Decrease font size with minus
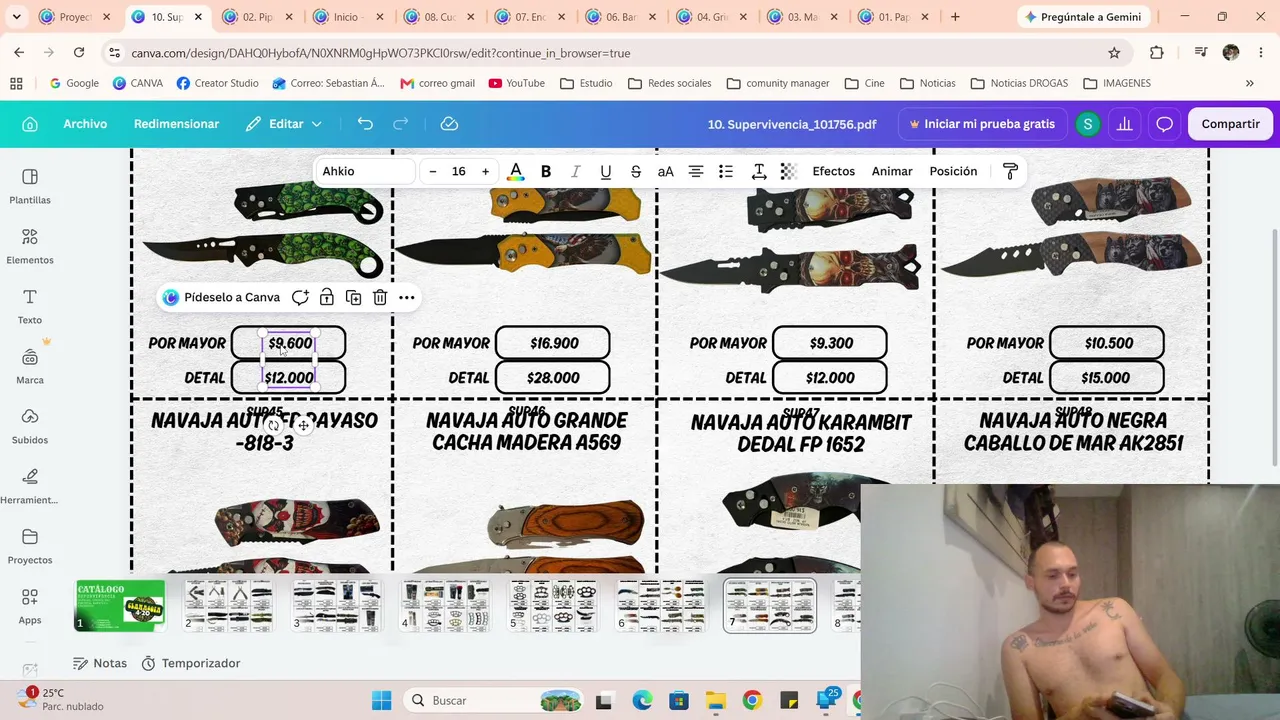This screenshot has height=720, width=1280. tap(433, 171)
